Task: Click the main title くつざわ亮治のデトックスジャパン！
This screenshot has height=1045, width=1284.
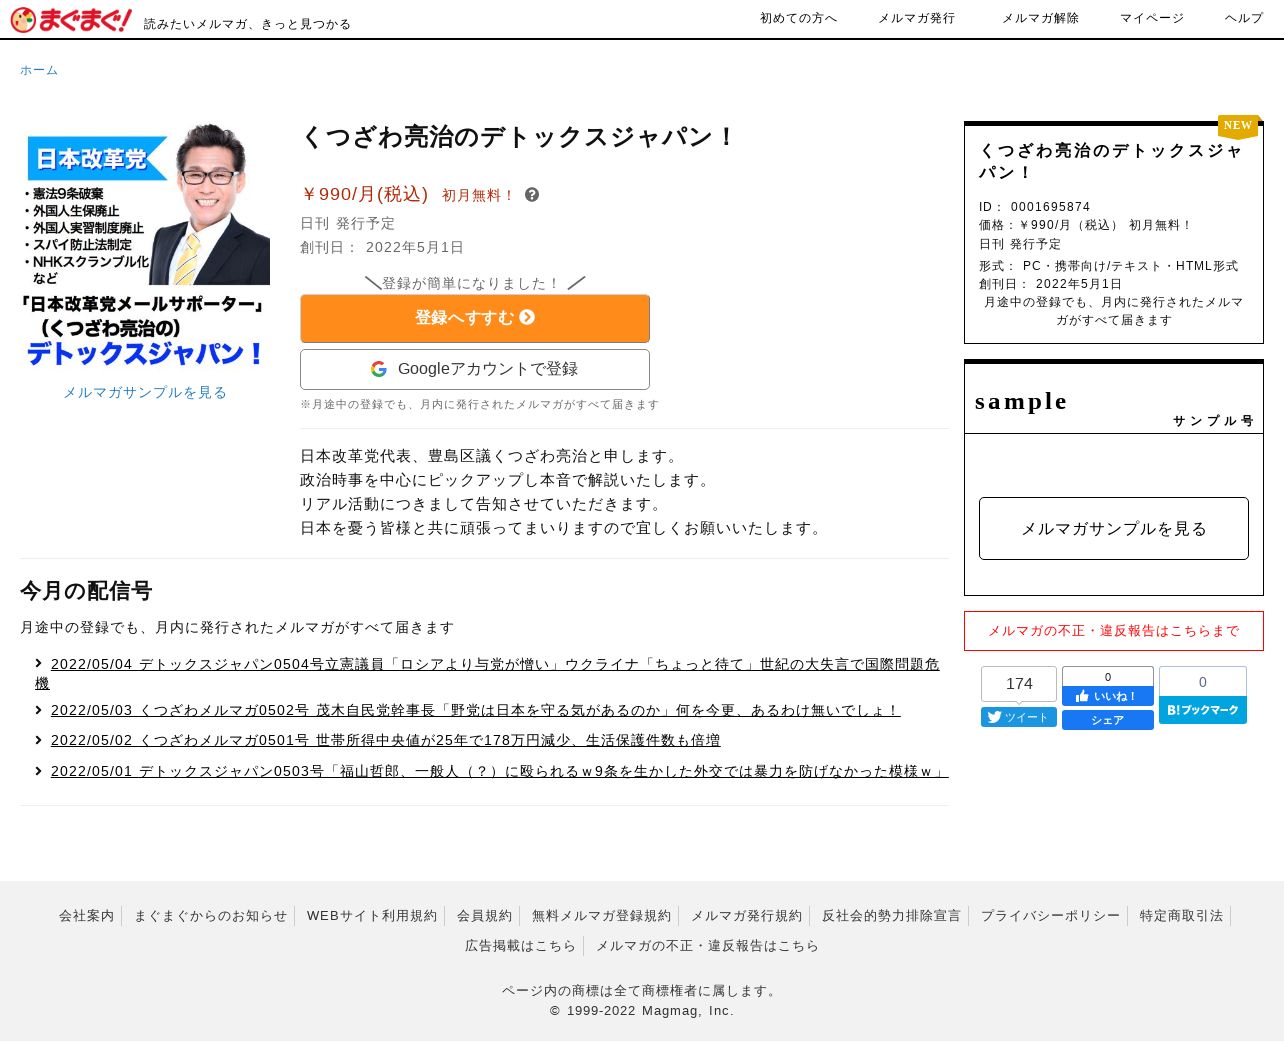Action: pos(518,137)
